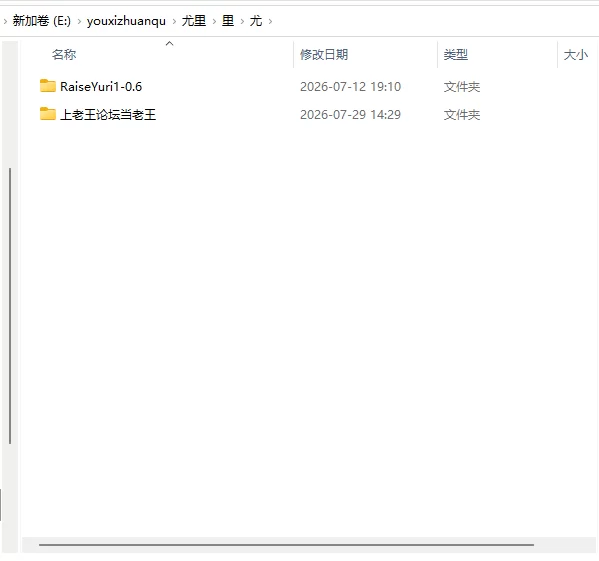Image resolution: width=599 pixels, height=561 pixels.
Task: Click the RaiseYuri1-0.6 folder name
Action: [x=101, y=87]
